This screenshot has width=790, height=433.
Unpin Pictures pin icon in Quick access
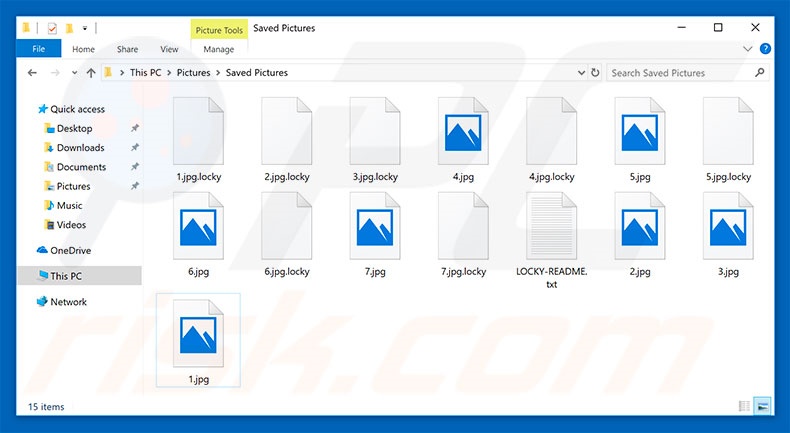[135, 186]
